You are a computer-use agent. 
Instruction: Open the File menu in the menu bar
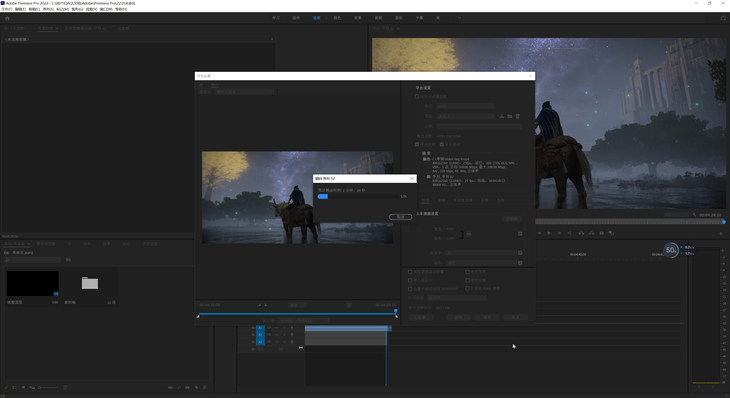point(7,9)
